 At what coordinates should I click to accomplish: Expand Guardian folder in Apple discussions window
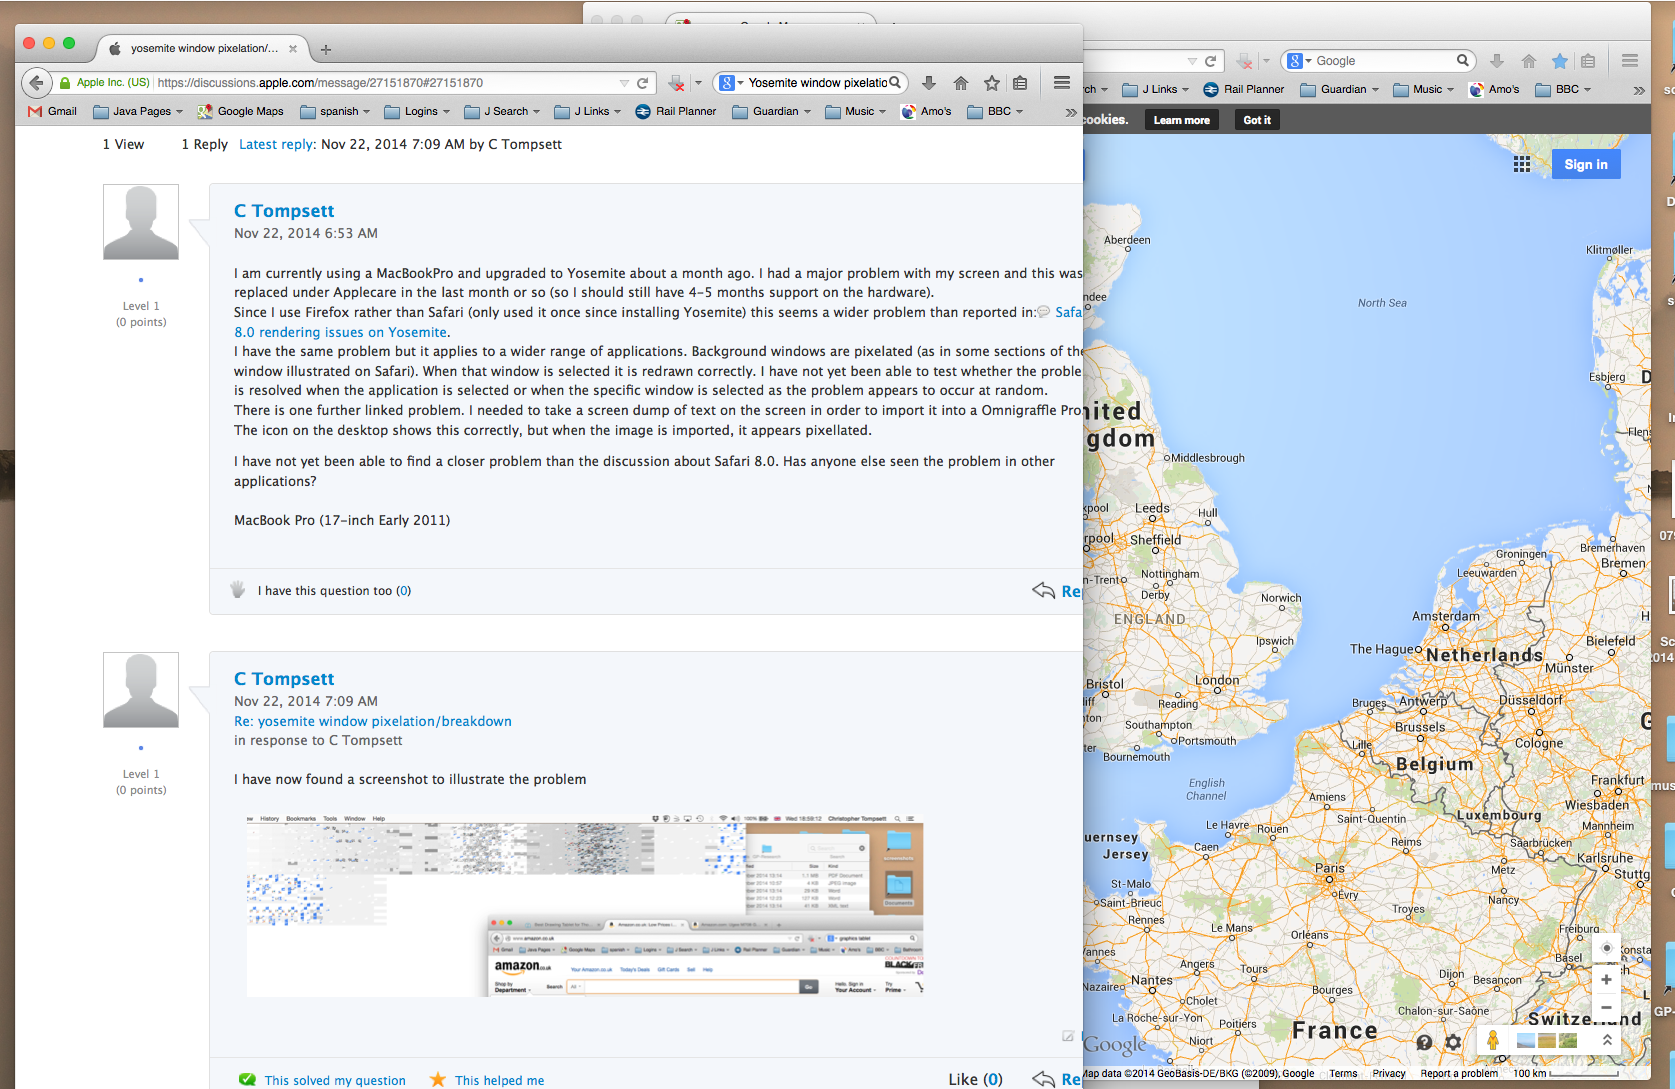click(x=771, y=111)
